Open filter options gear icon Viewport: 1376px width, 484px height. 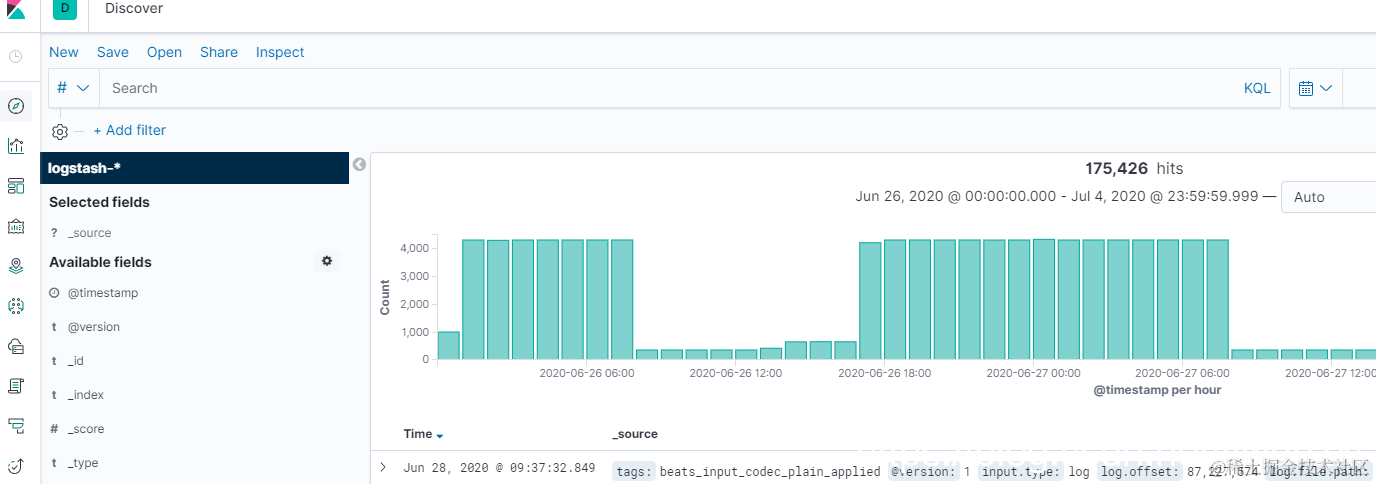point(59,132)
